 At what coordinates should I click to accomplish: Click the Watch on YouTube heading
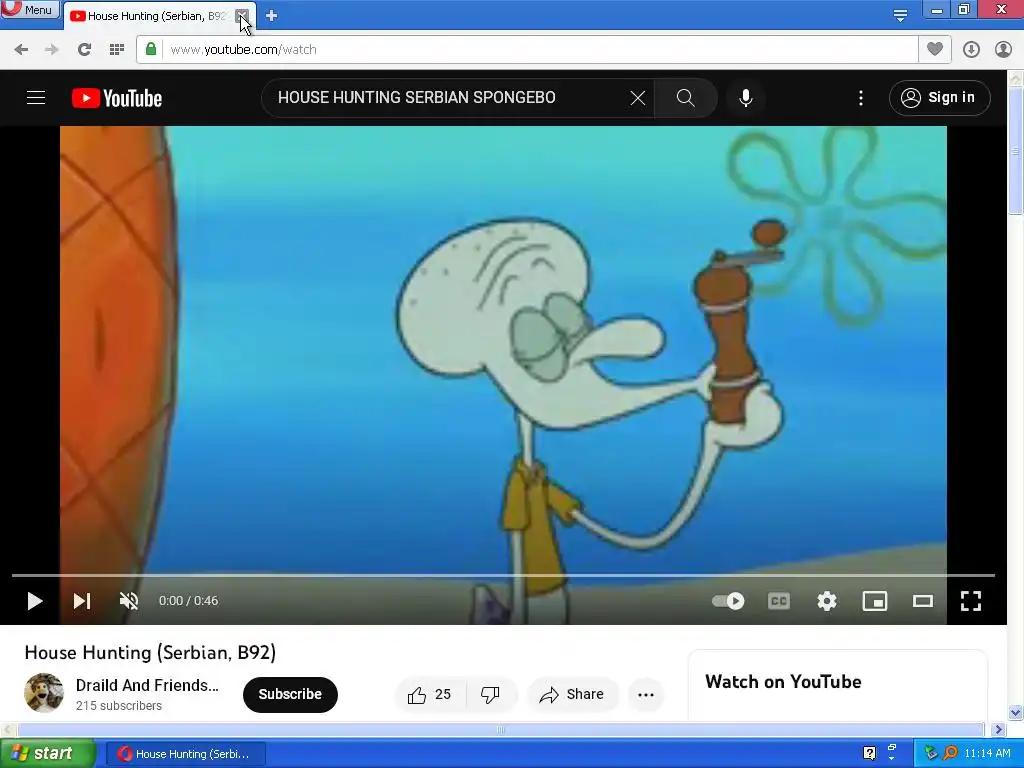pos(783,682)
